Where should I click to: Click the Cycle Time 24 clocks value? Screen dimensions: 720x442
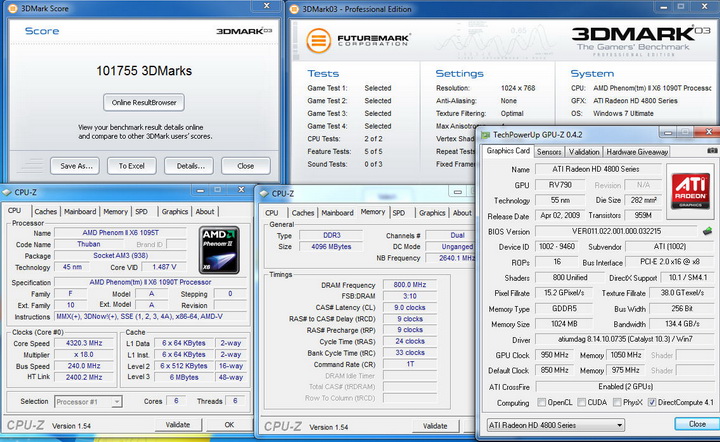[410, 341]
